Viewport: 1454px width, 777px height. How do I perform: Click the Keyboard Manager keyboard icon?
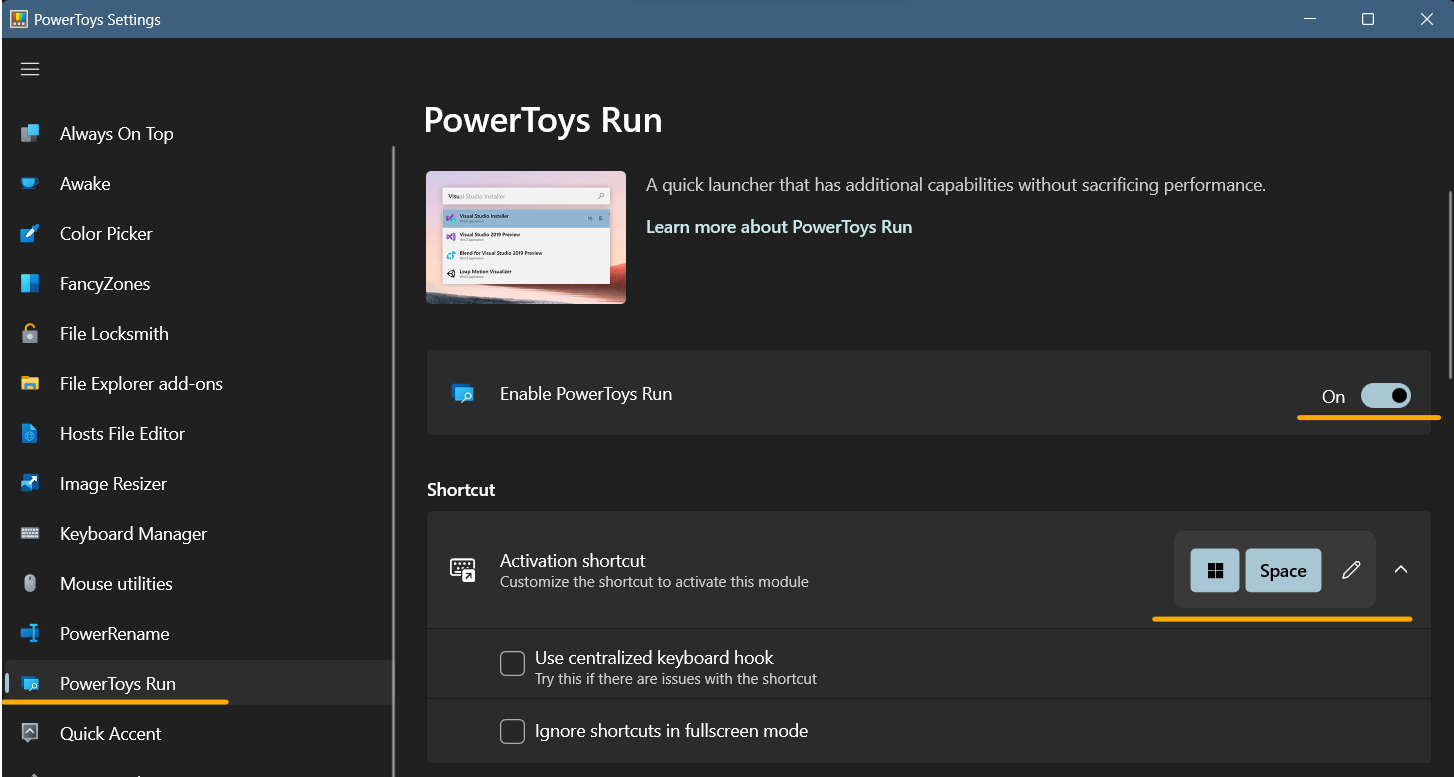click(x=30, y=533)
